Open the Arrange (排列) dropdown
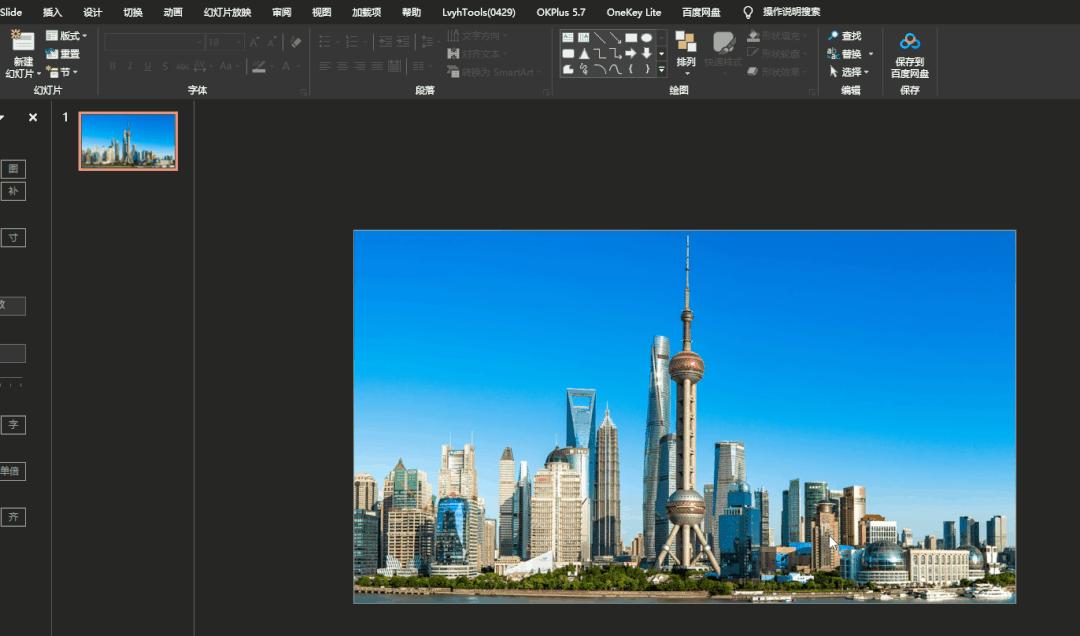Screen dimensions: 1080x636 pyautogui.click(x=686, y=63)
